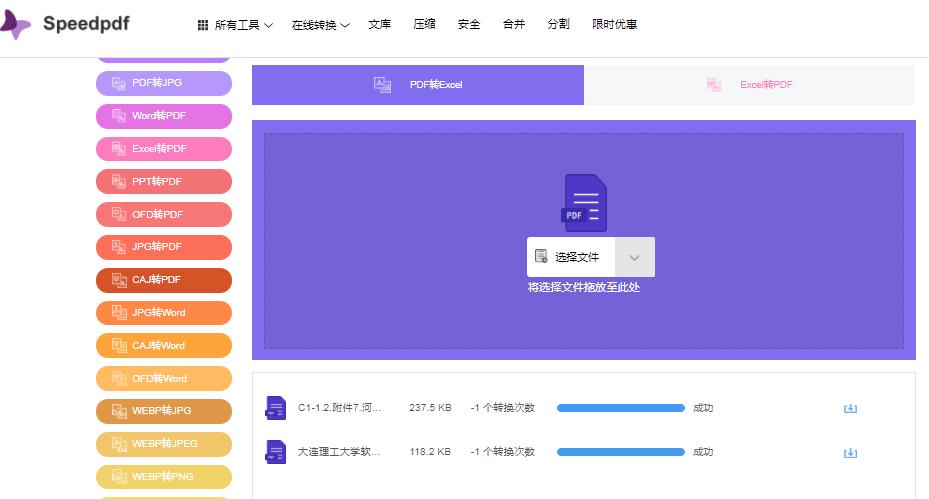Select the WEBP转PNG sidebar button
Image resolution: width=929 pixels, height=499 pixels.
(x=164, y=476)
